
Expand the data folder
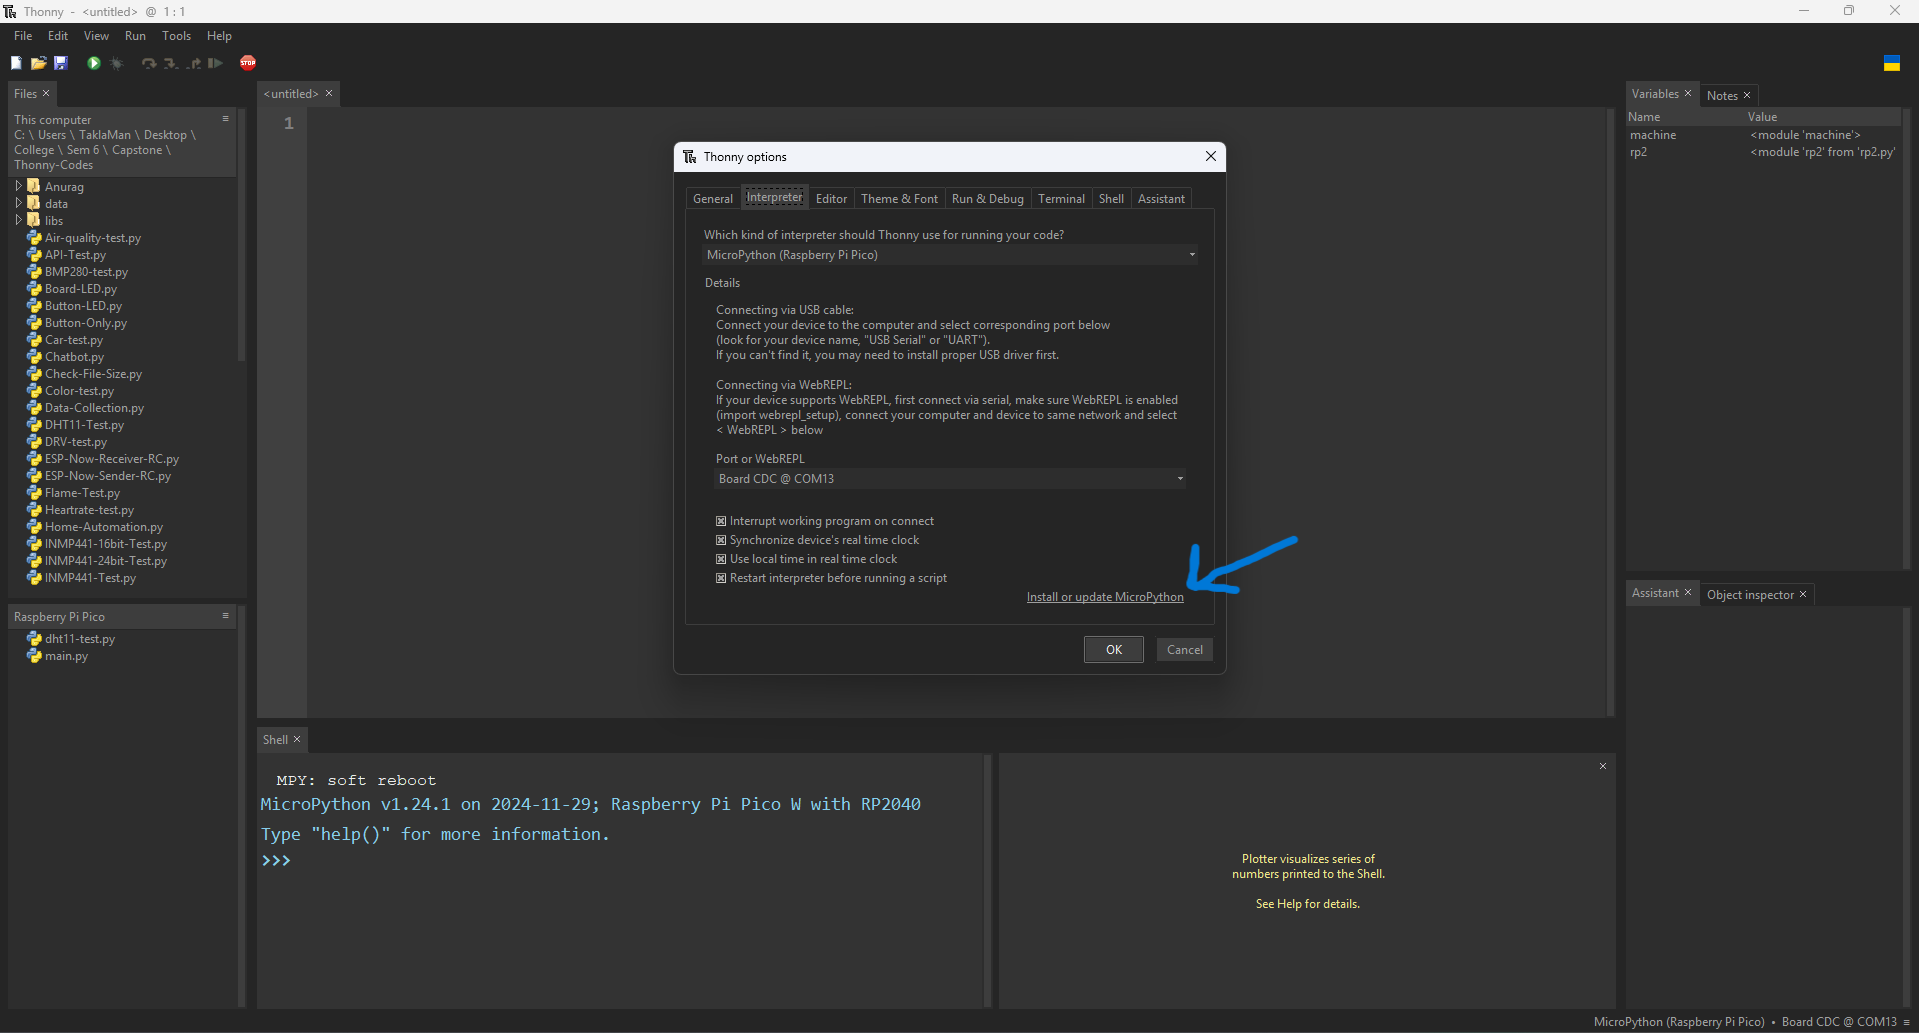tap(18, 203)
